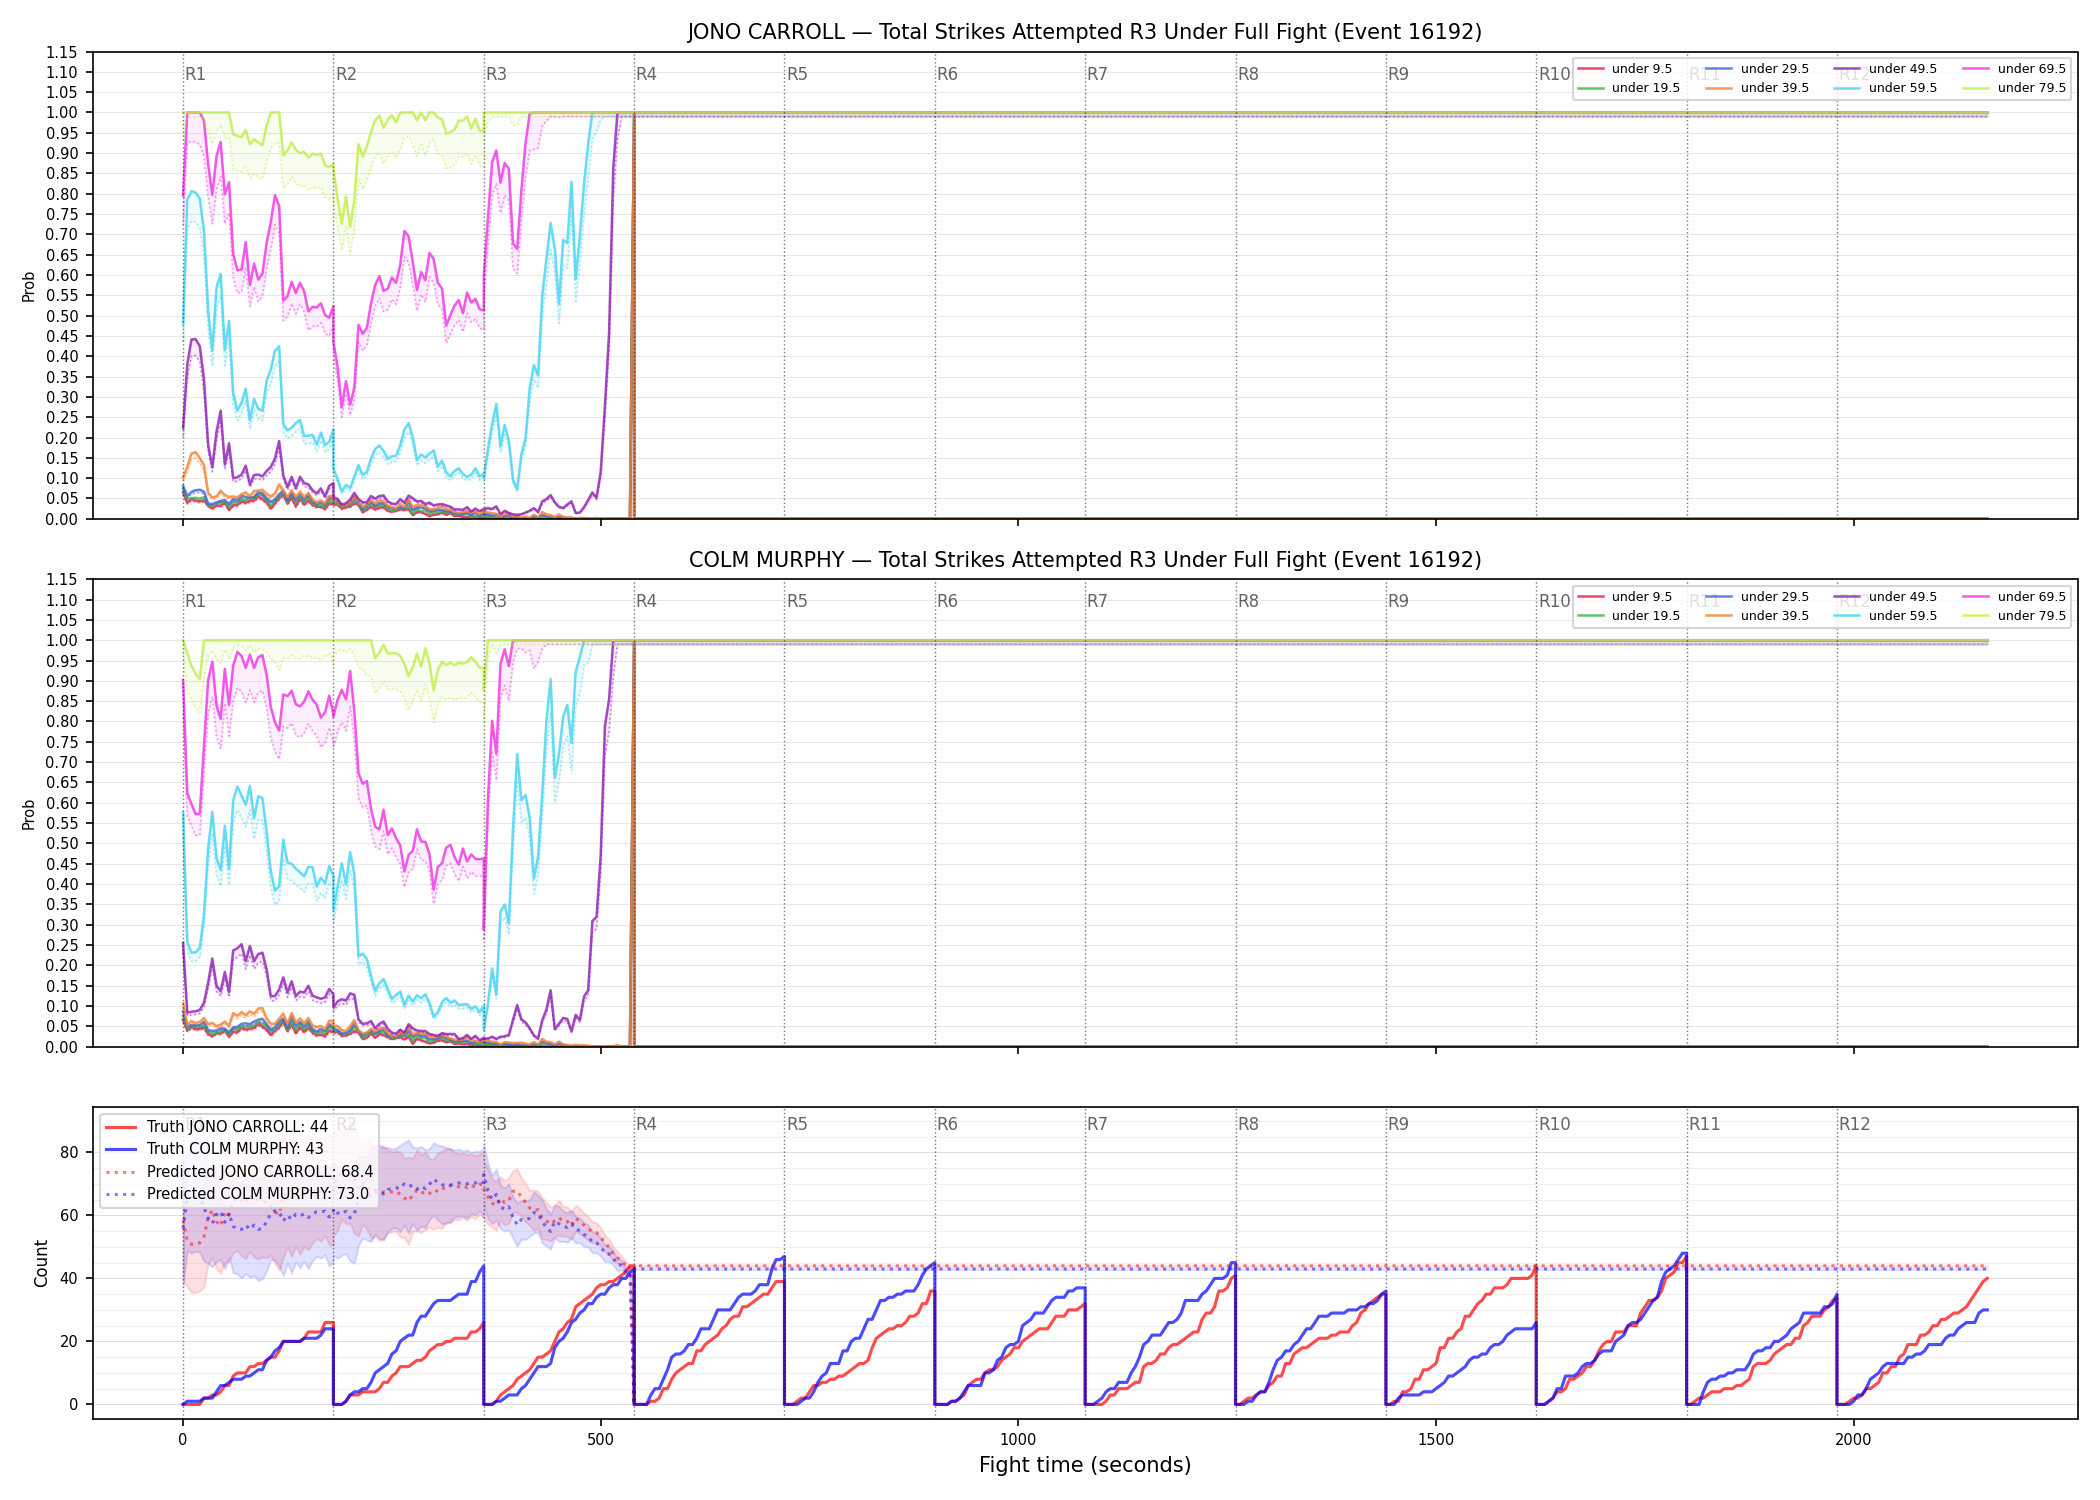This screenshot has width=2100, height=1500.
Task: Click the R9 round marker in bottom chart
Action: [1398, 1124]
